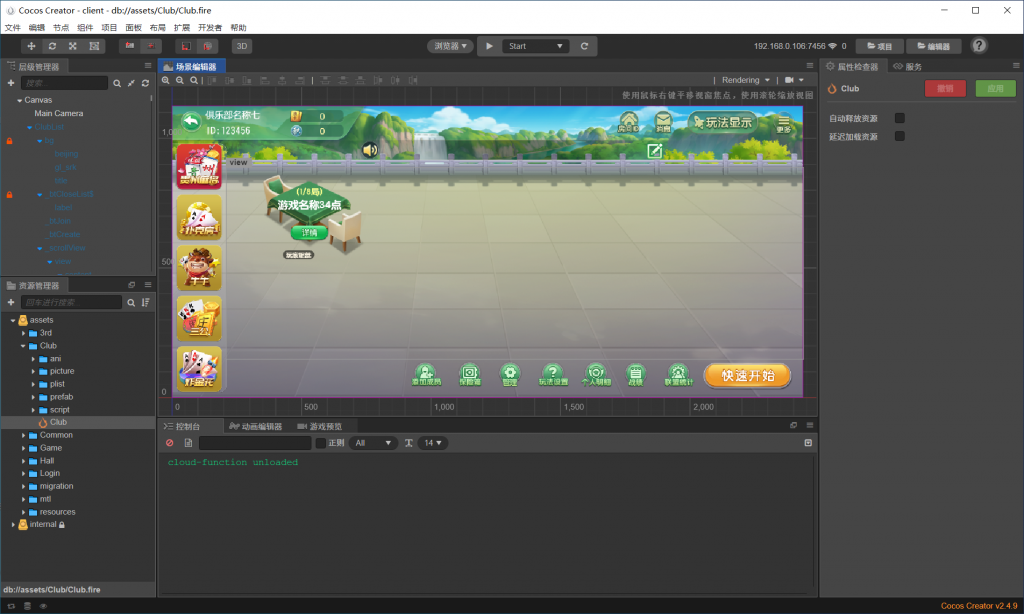Enable the lazy-load assets checkbox (延迟加载资源)
Screen dimensions: 1024x614
[x=899, y=136]
